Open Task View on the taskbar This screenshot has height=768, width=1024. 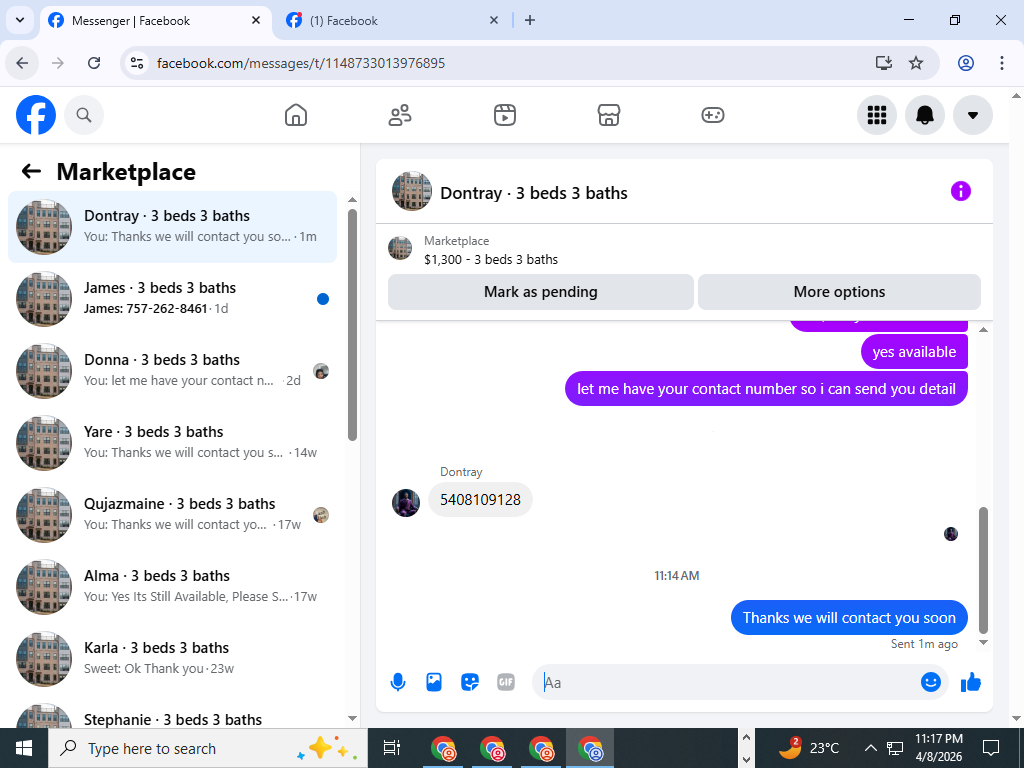(x=392, y=748)
